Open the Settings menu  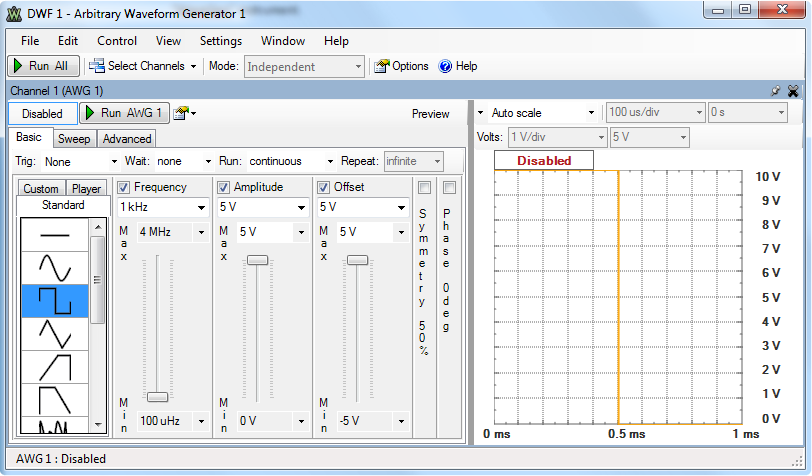221,41
